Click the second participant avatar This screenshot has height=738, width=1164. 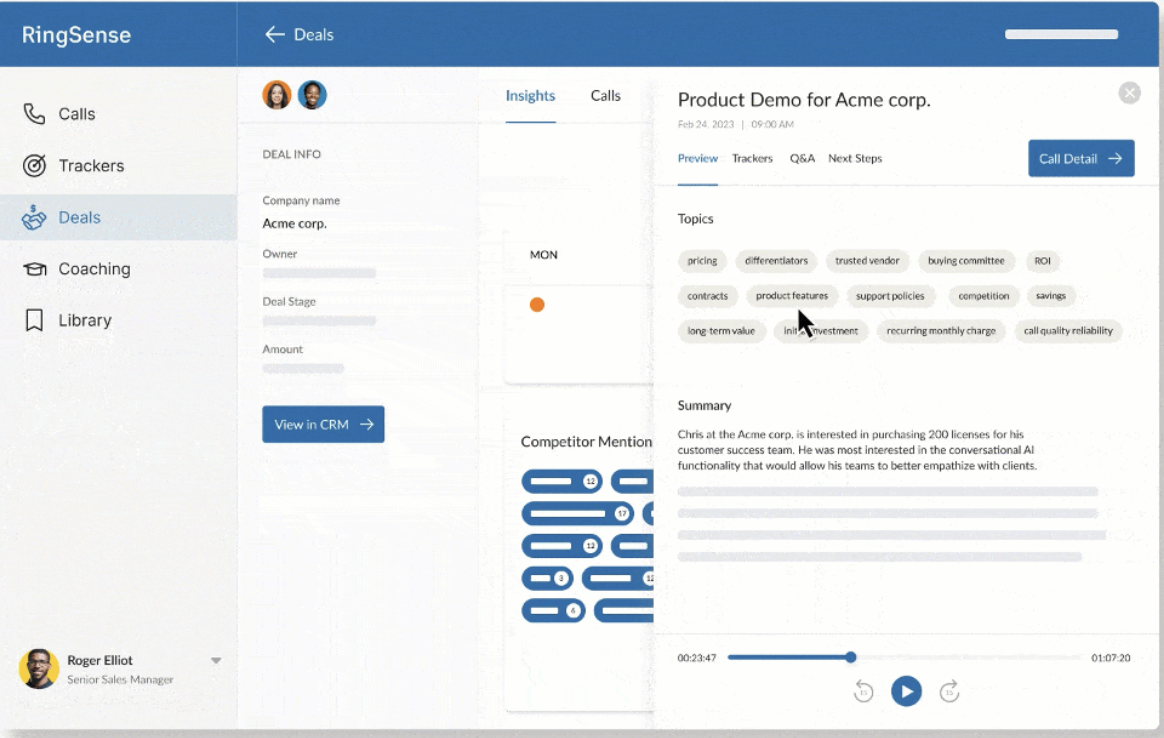[x=313, y=95]
